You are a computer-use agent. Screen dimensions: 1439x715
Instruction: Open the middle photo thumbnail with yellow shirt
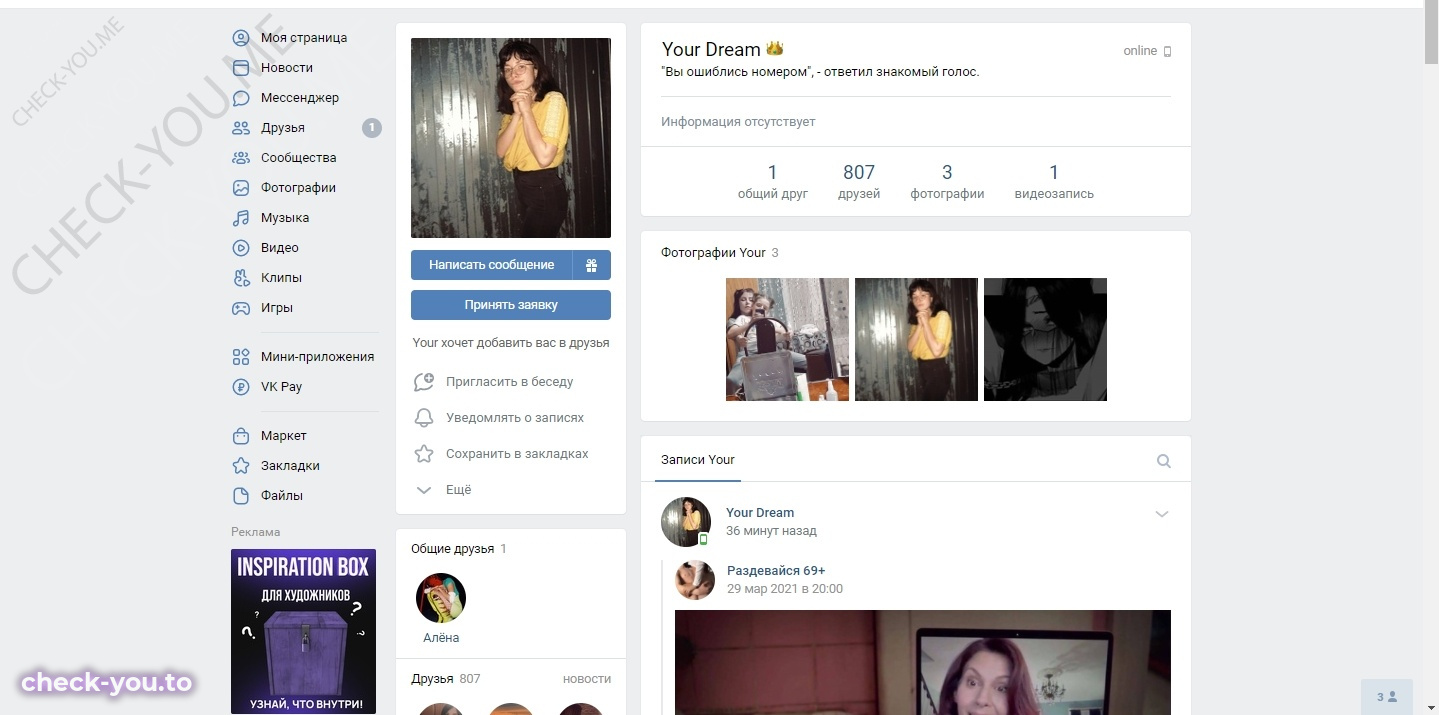point(916,340)
